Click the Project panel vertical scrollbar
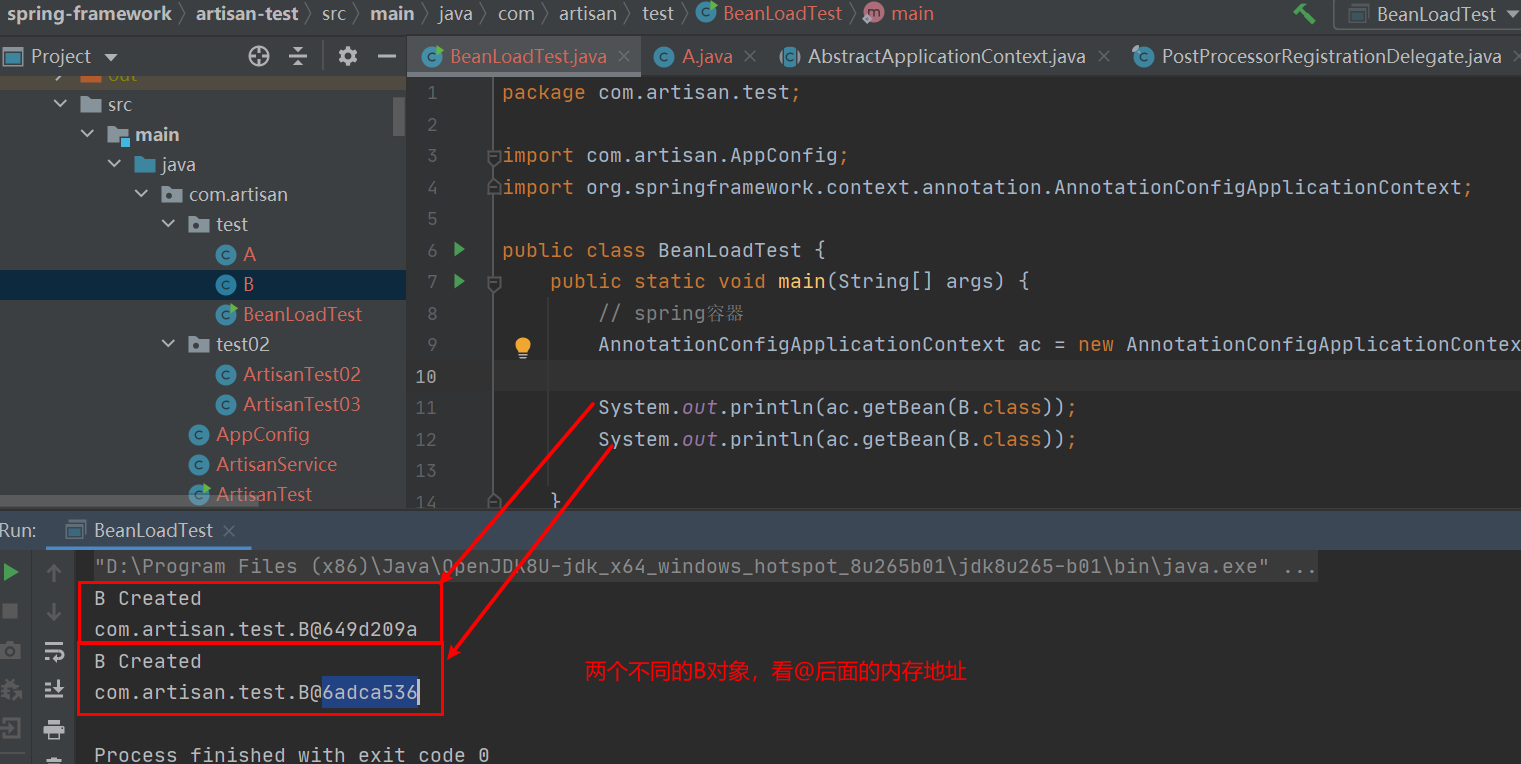 coord(399,116)
